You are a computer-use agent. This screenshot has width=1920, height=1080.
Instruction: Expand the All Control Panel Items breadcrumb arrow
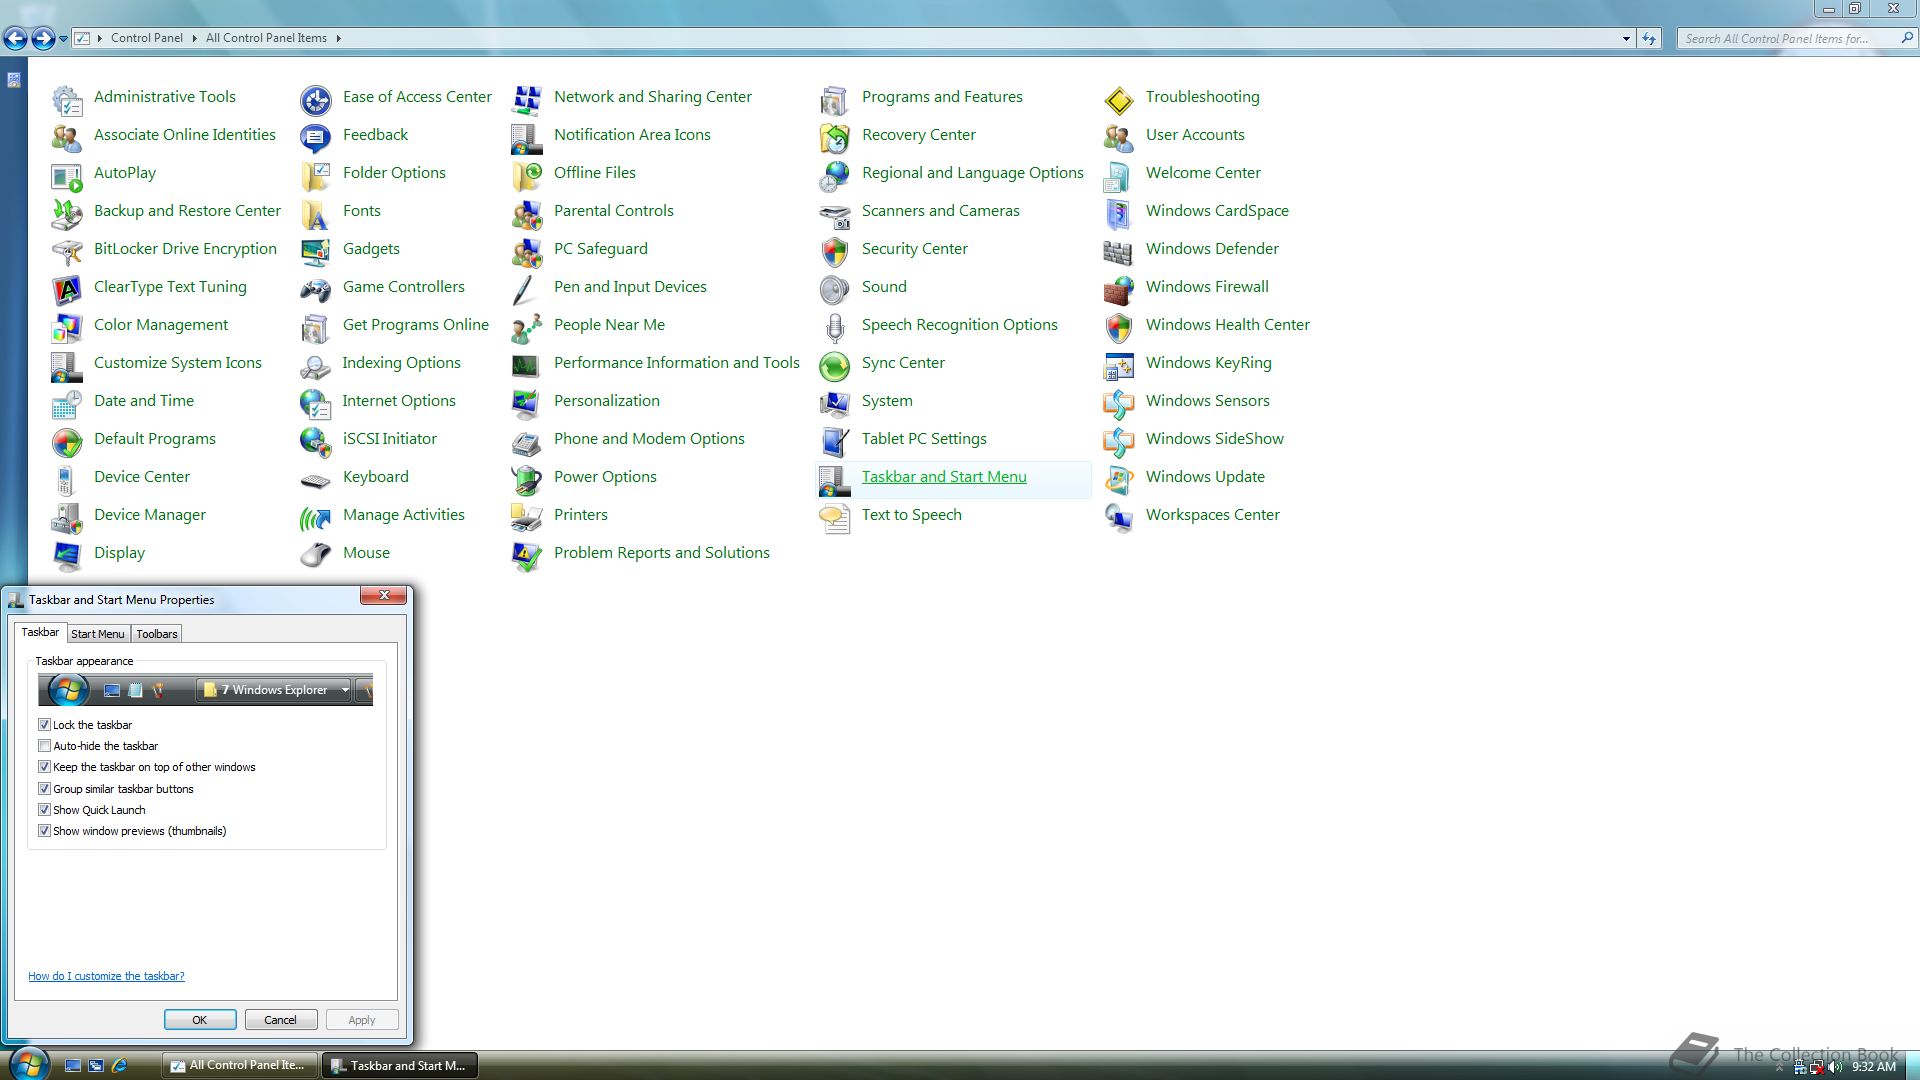tap(339, 38)
